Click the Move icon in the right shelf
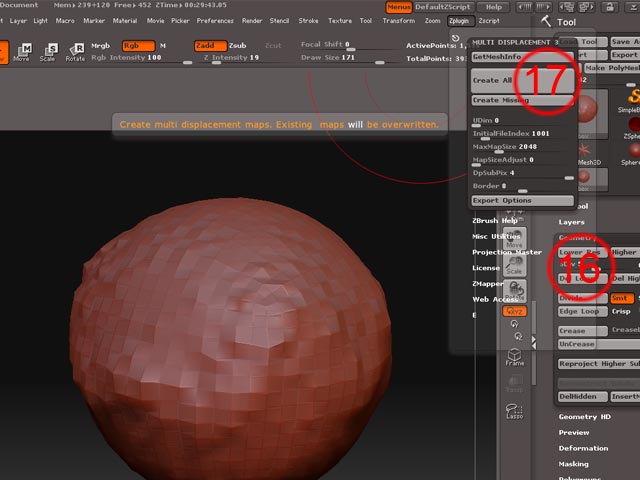Image resolution: width=640 pixels, height=480 pixels. [x=514, y=238]
